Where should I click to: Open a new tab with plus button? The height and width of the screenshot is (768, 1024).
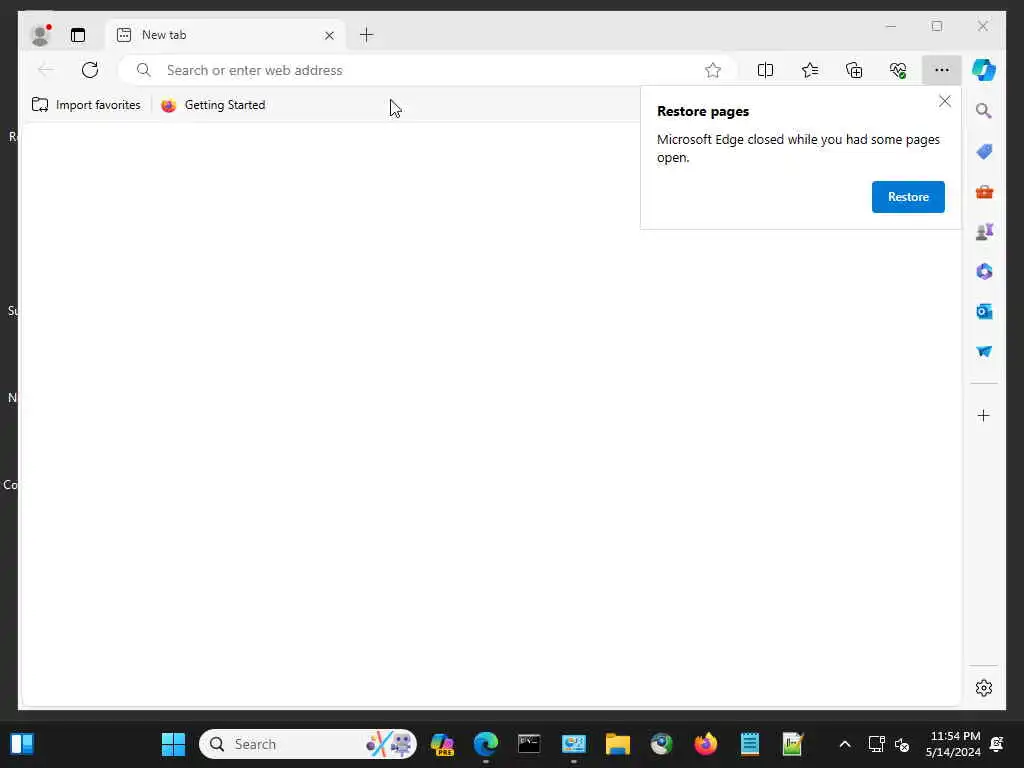(x=366, y=35)
